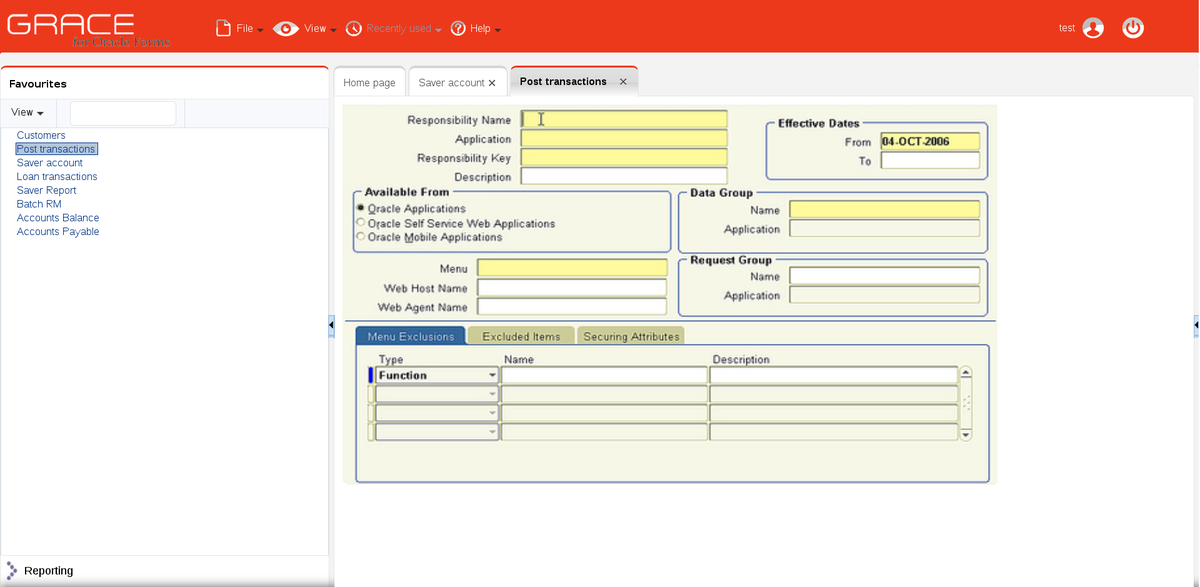
Task: Click the Responsibility Name input field
Action: [624, 119]
